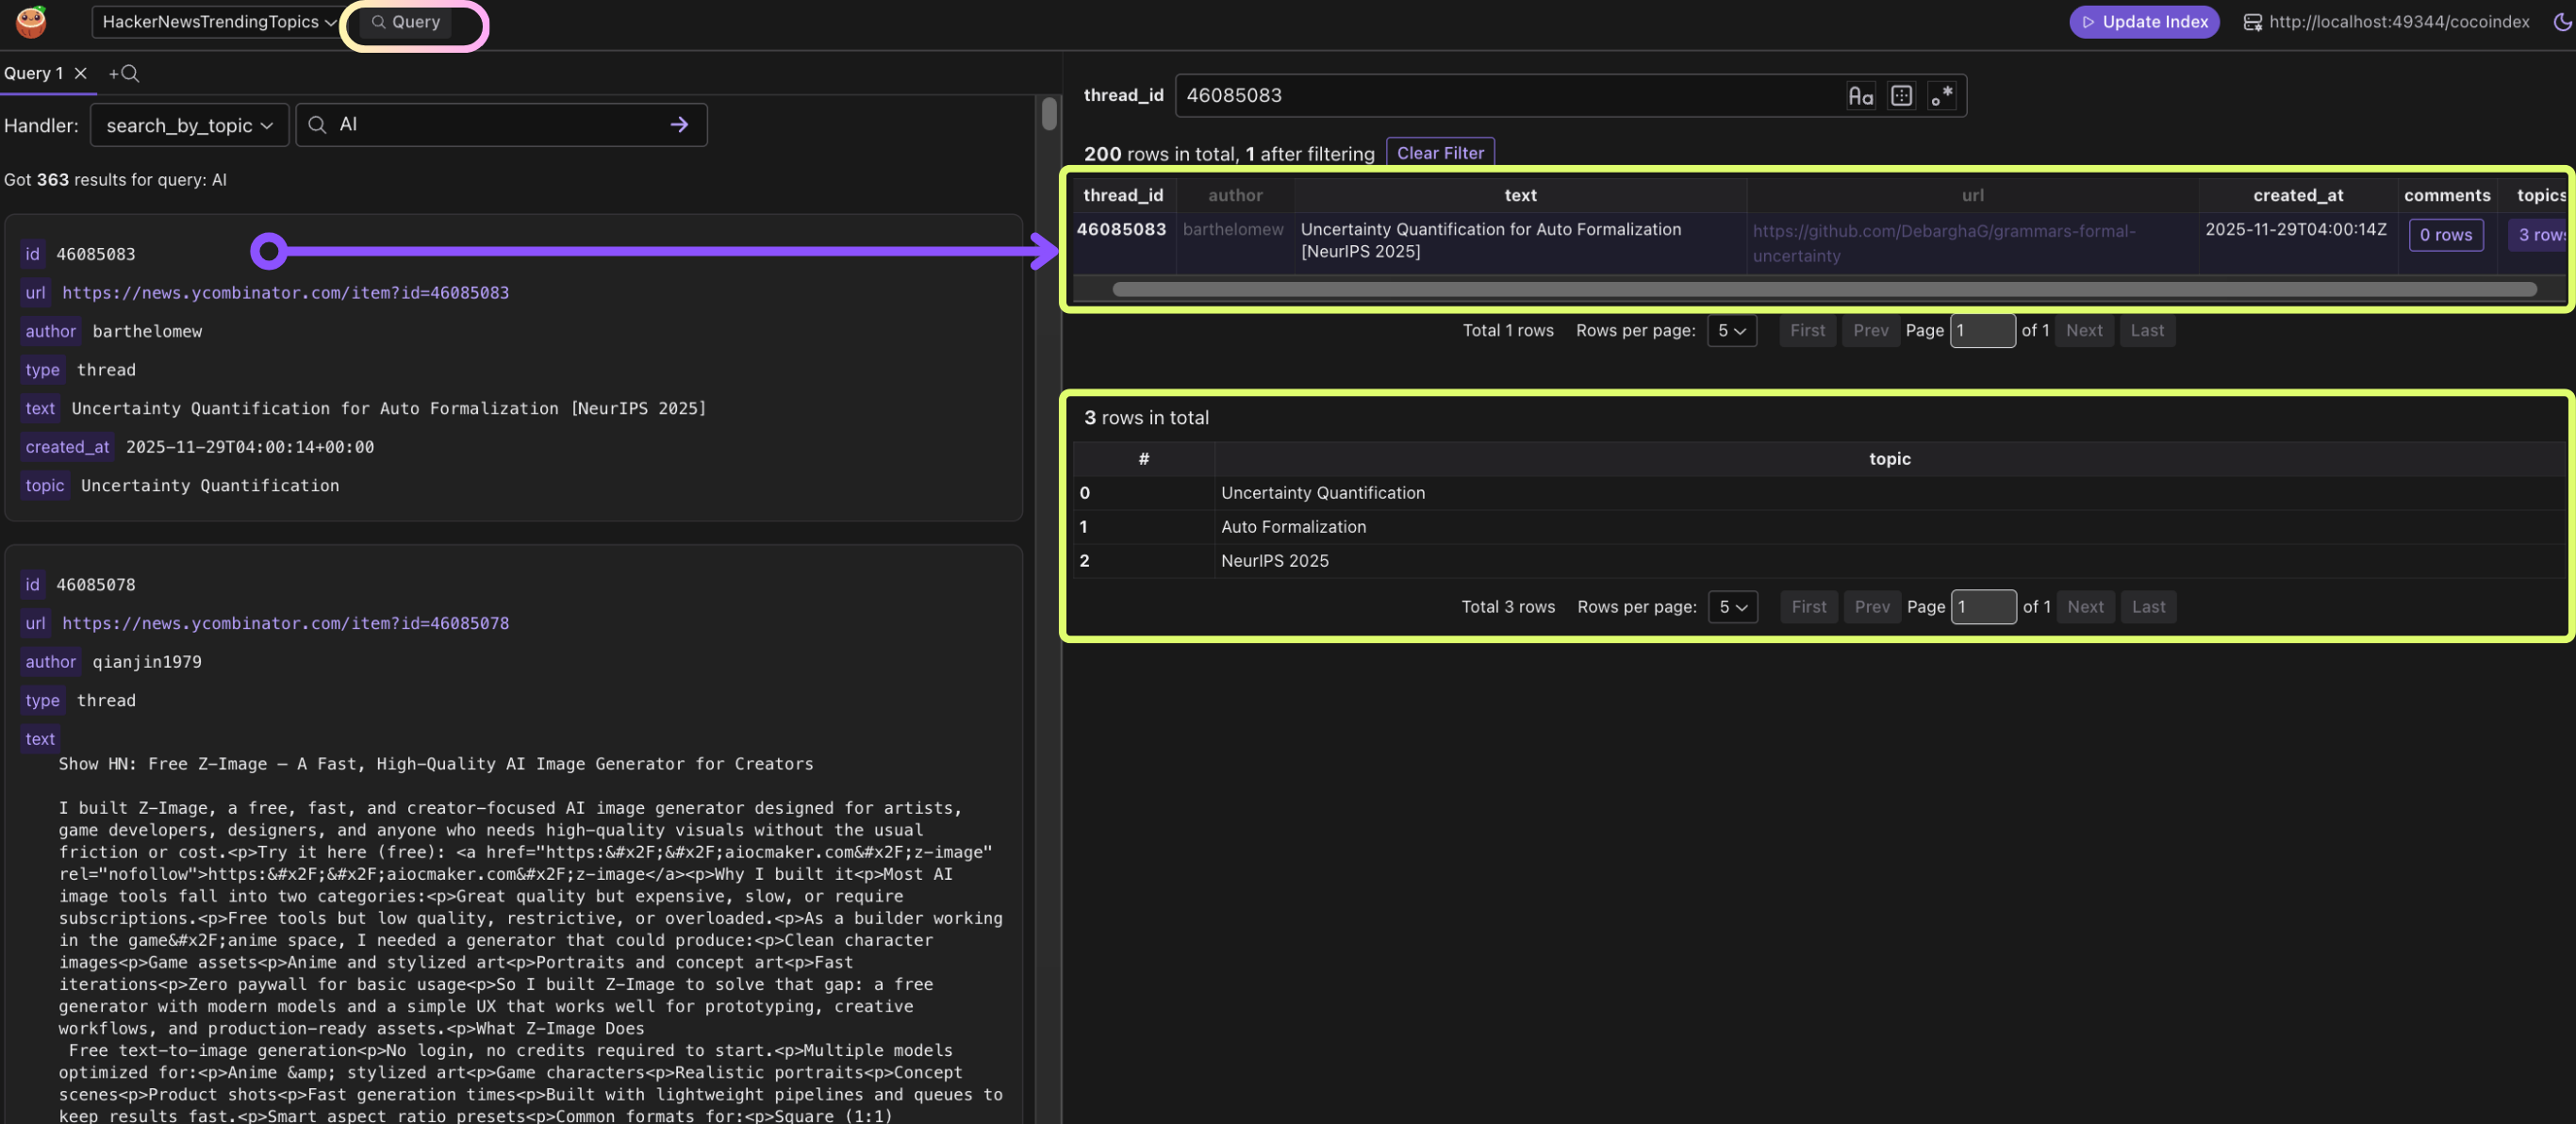Click the CocoIndex coconut logo
Viewport: 2576px width, 1124px height.
[x=31, y=22]
